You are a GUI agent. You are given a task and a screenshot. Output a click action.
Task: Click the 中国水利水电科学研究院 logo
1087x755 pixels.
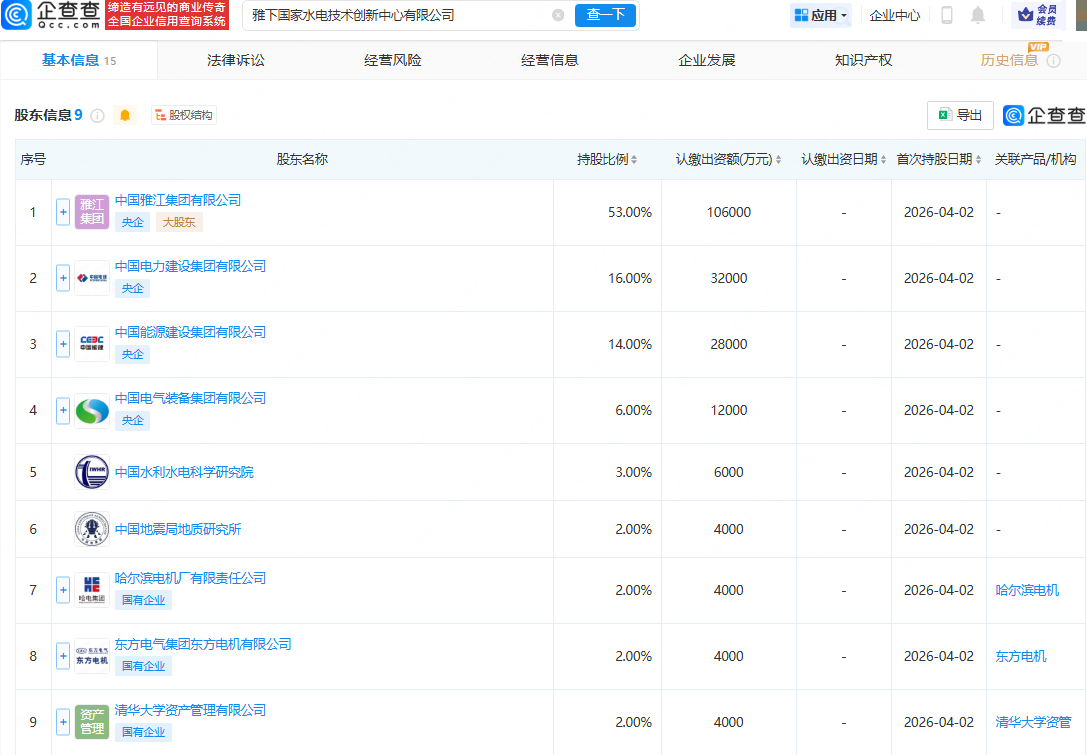pyautogui.click(x=92, y=472)
